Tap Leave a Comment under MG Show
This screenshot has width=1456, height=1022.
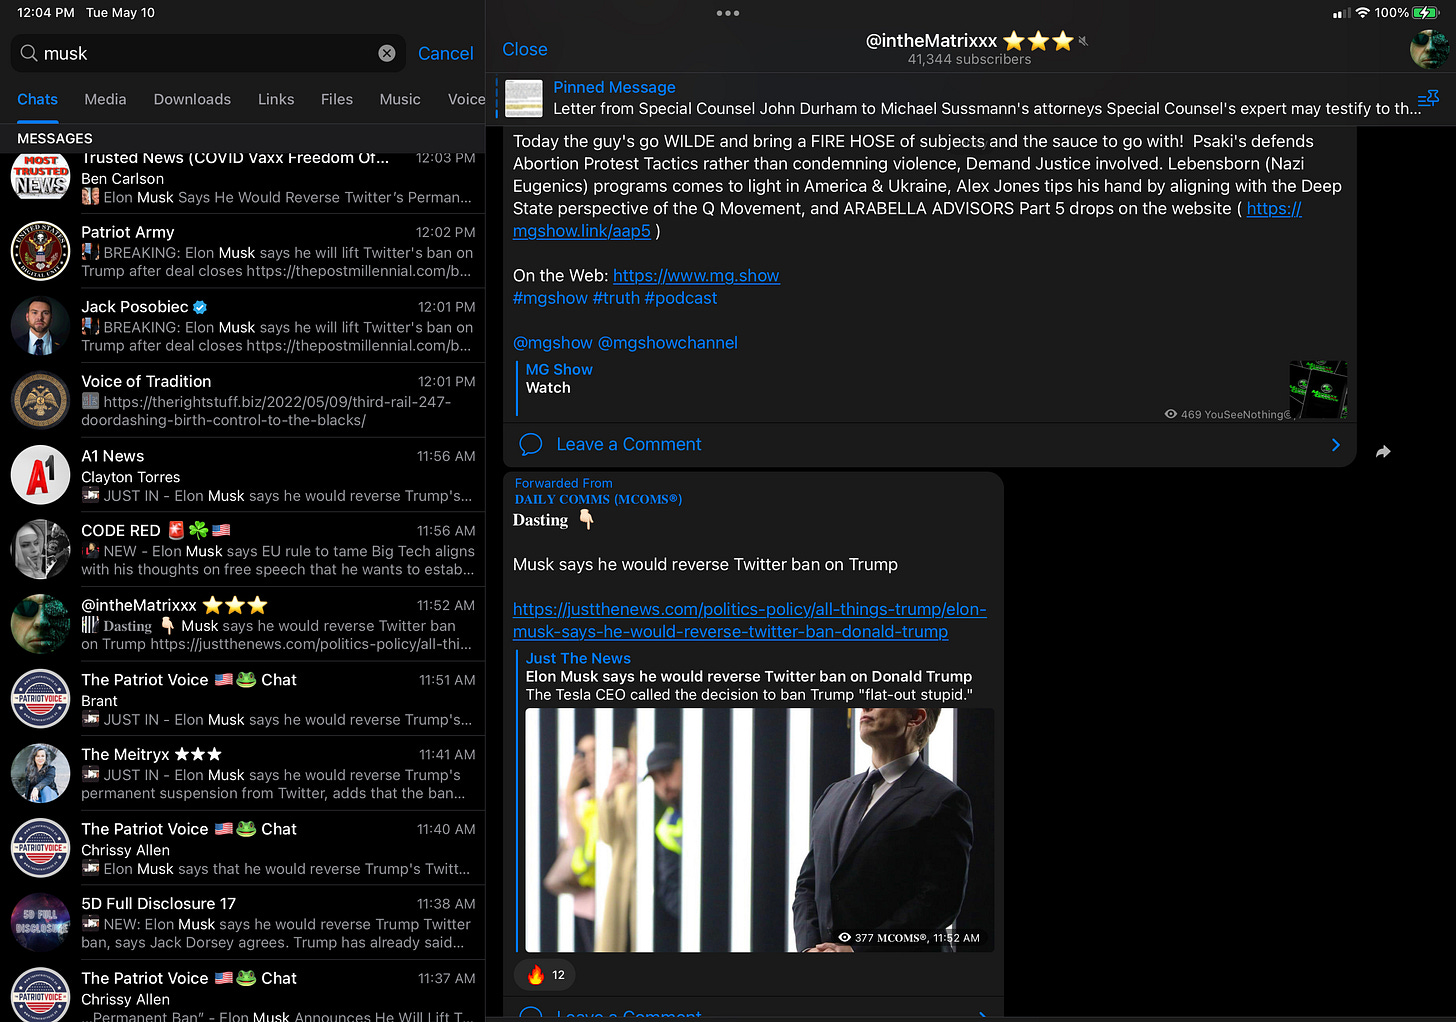[629, 444]
